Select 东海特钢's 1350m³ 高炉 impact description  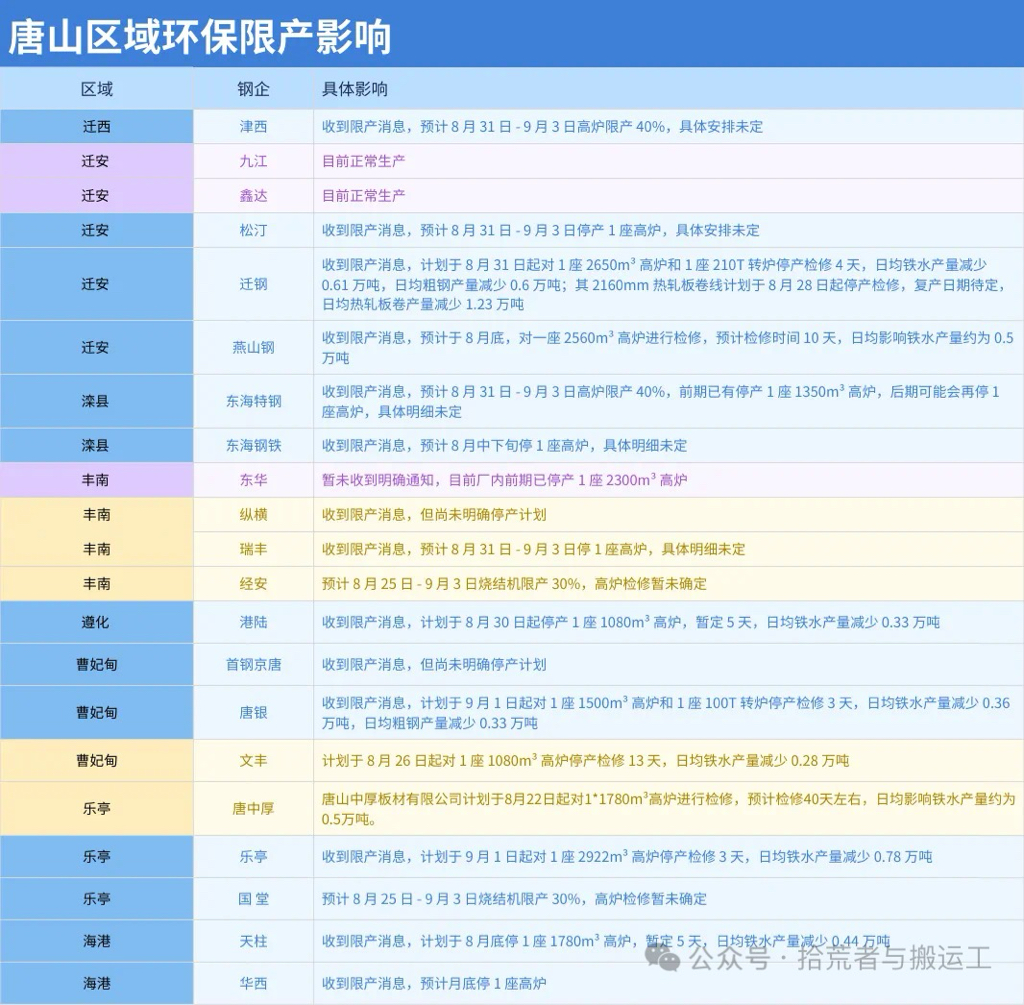pyautogui.click(x=660, y=402)
